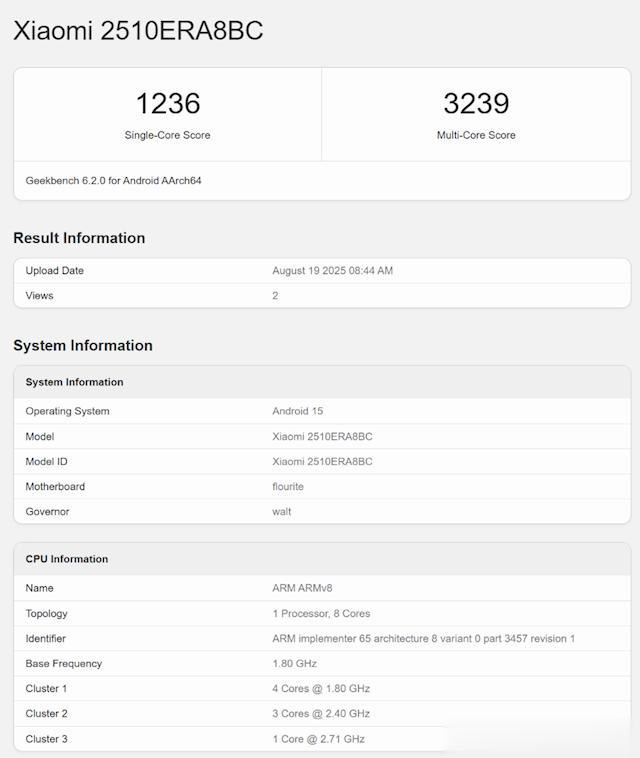The image size is (640, 758).
Task: Select the 1236 single-core score number
Action: 168,103
